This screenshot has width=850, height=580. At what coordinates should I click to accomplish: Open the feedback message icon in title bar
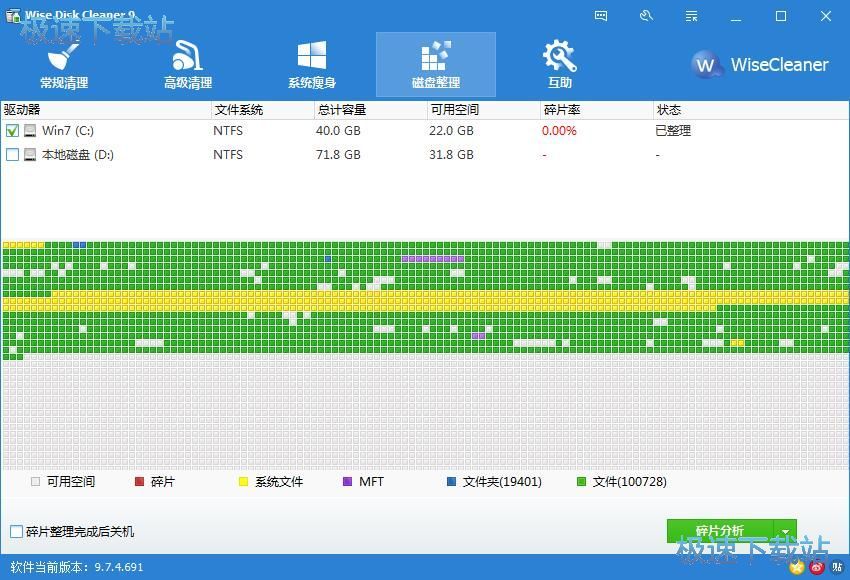pos(601,16)
